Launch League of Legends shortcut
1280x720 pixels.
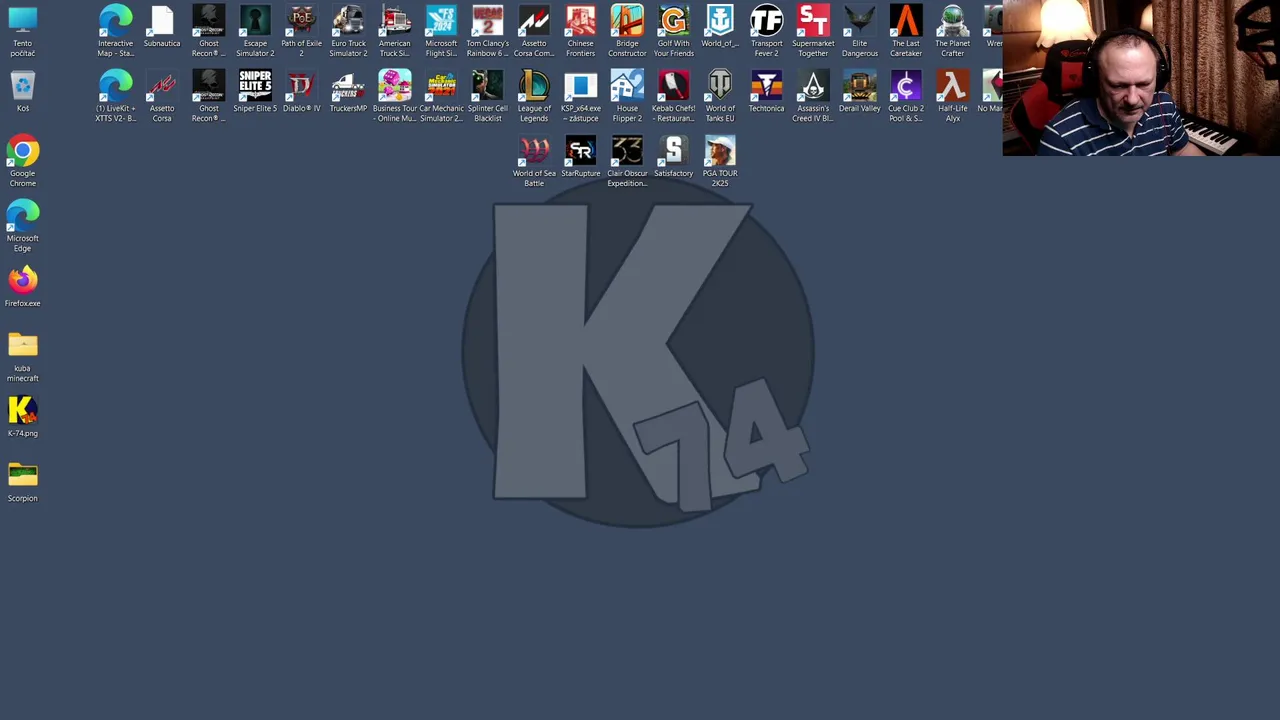point(534,96)
